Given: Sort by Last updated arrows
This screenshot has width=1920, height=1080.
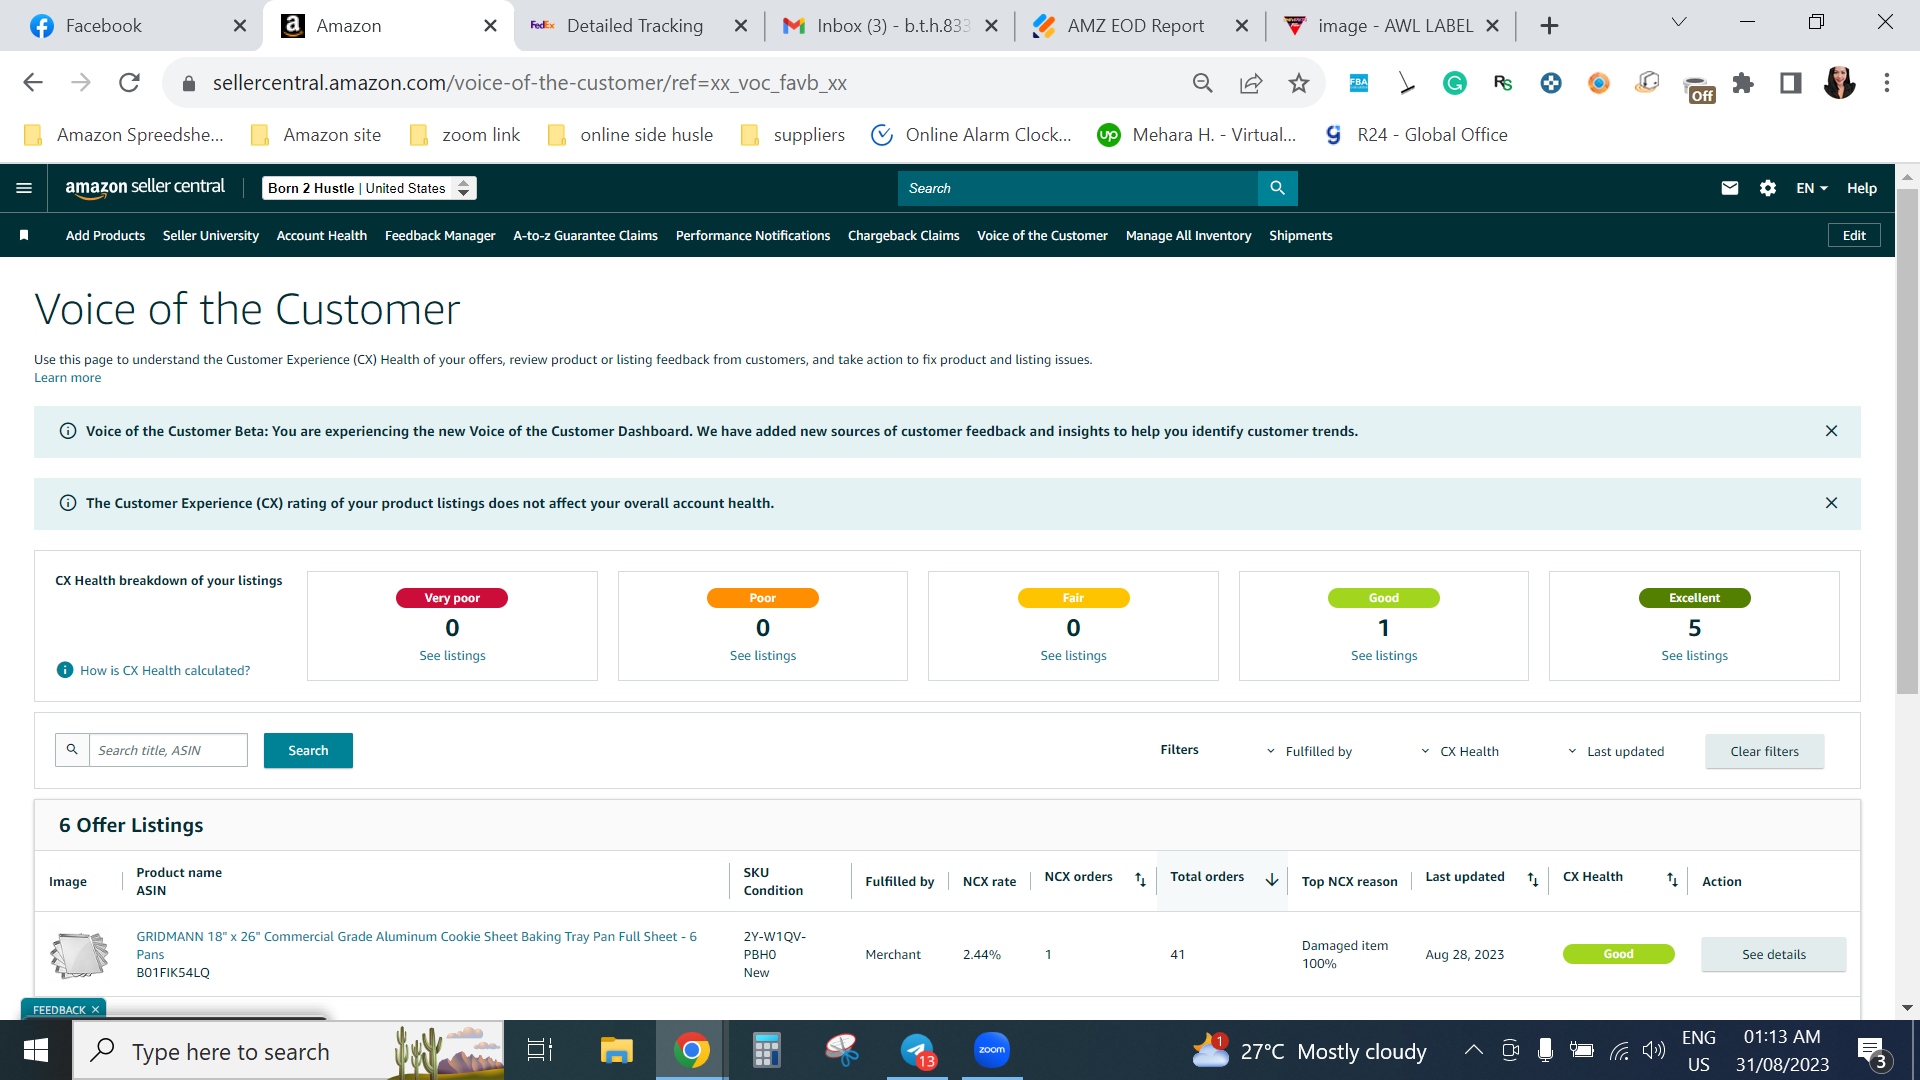Looking at the screenshot, I should (1533, 879).
